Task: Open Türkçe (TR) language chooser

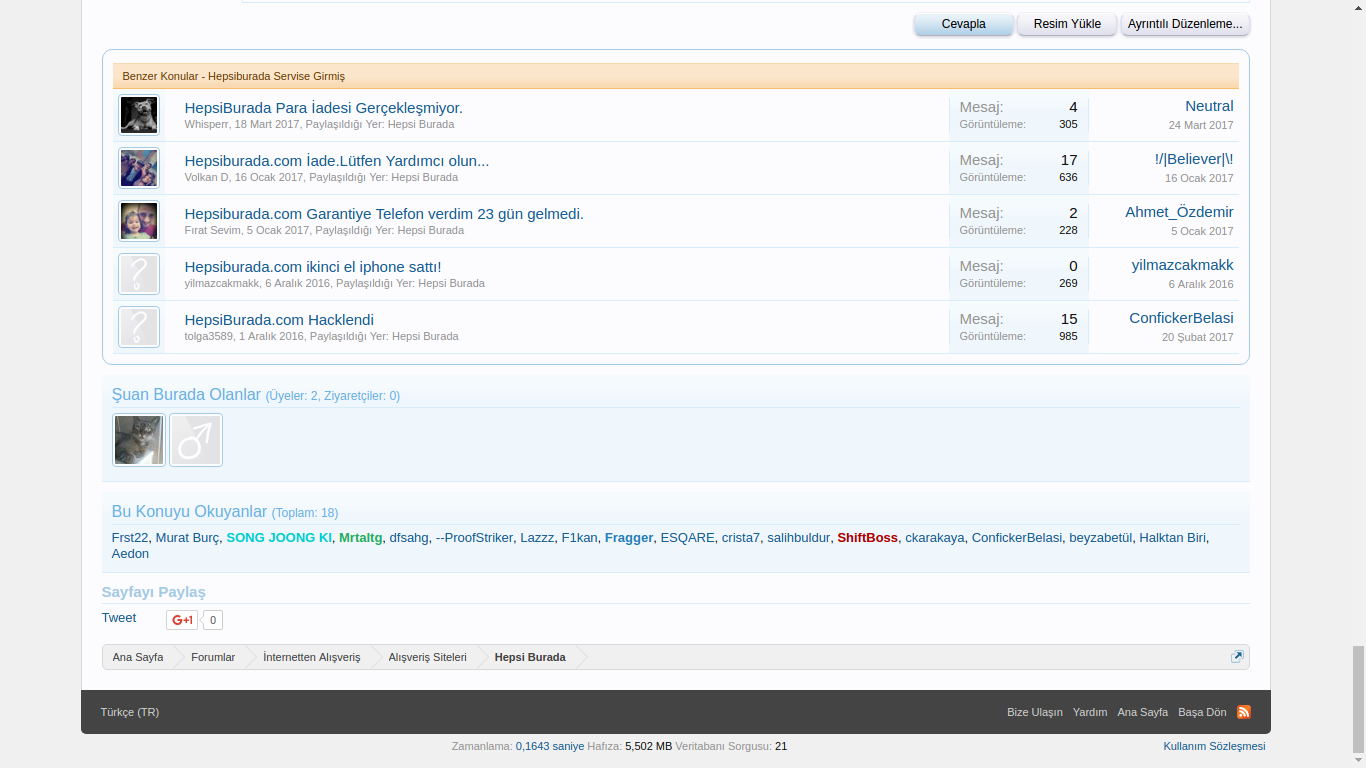Action: (130, 712)
